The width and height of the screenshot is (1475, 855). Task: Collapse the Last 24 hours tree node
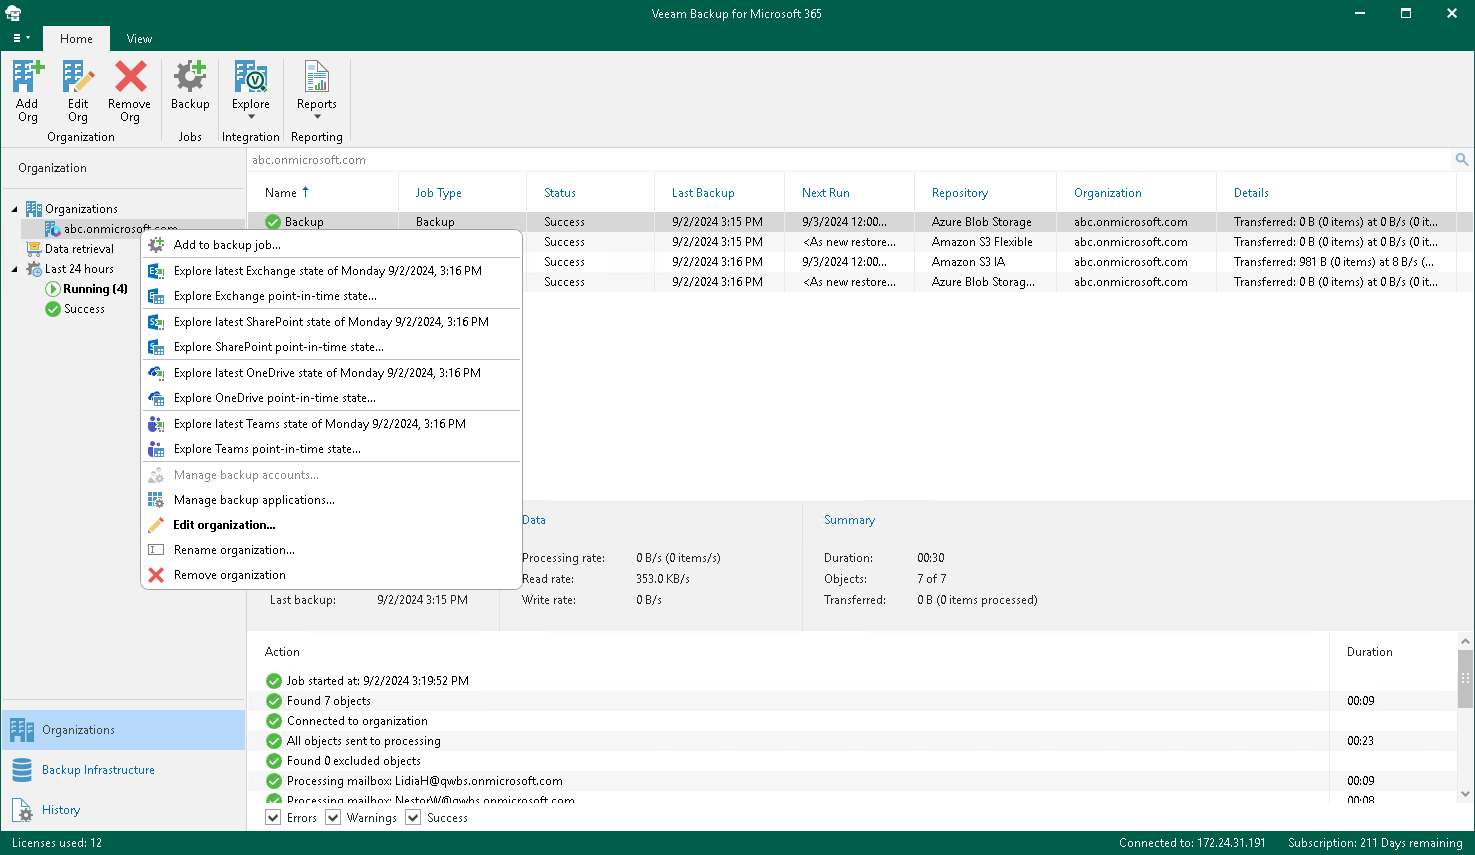(15, 269)
